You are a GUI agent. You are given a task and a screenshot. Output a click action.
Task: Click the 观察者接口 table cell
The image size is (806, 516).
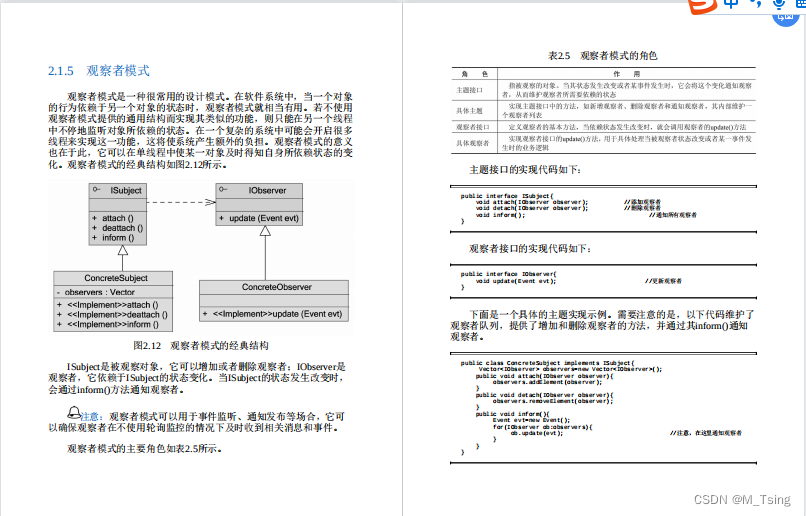click(473, 127)
